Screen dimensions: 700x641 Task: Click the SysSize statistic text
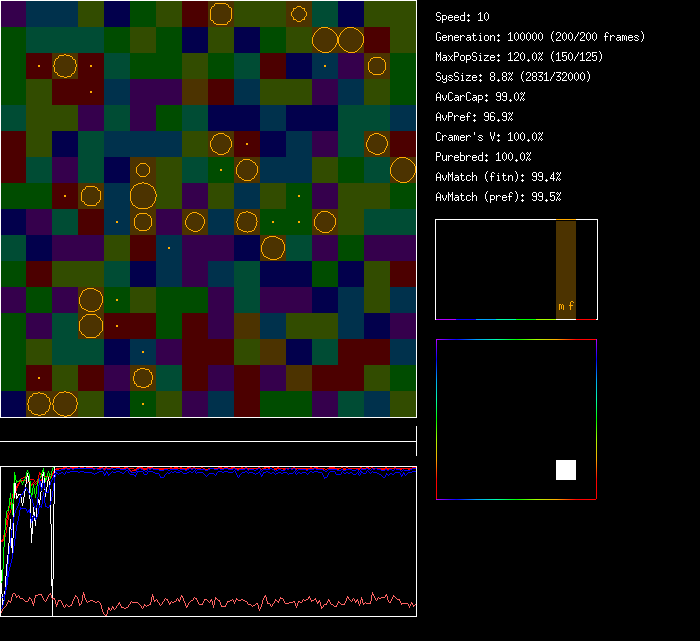click(x=512, y=77)
